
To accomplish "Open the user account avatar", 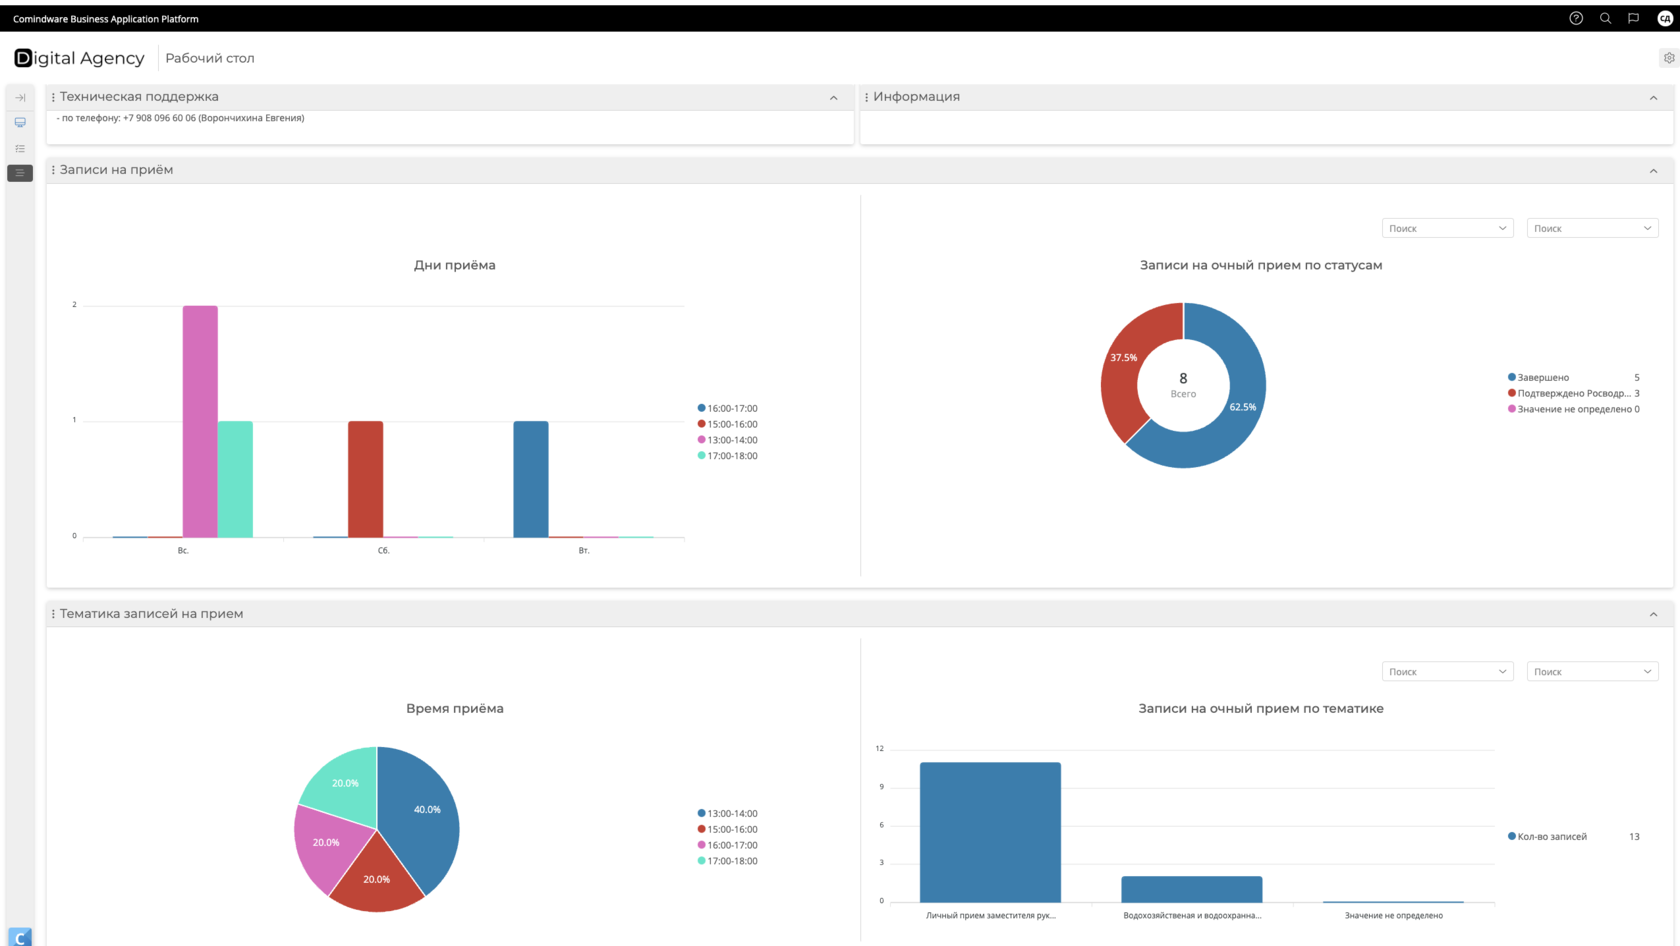I will coord(1665,18).
